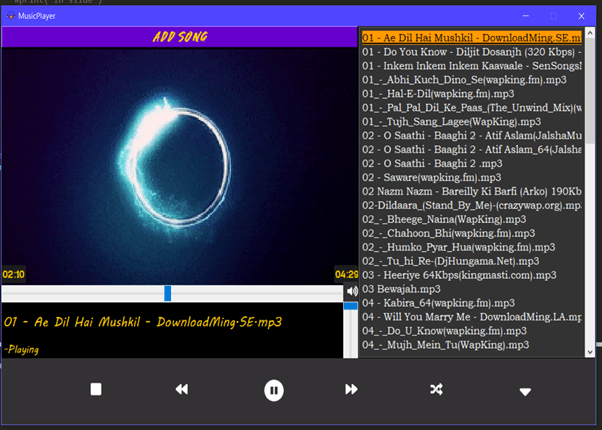Select 'O Saathi - Baaghi 2 - Atif Aslam_64' song
This screenshot has height=430, width=602.
471,149
